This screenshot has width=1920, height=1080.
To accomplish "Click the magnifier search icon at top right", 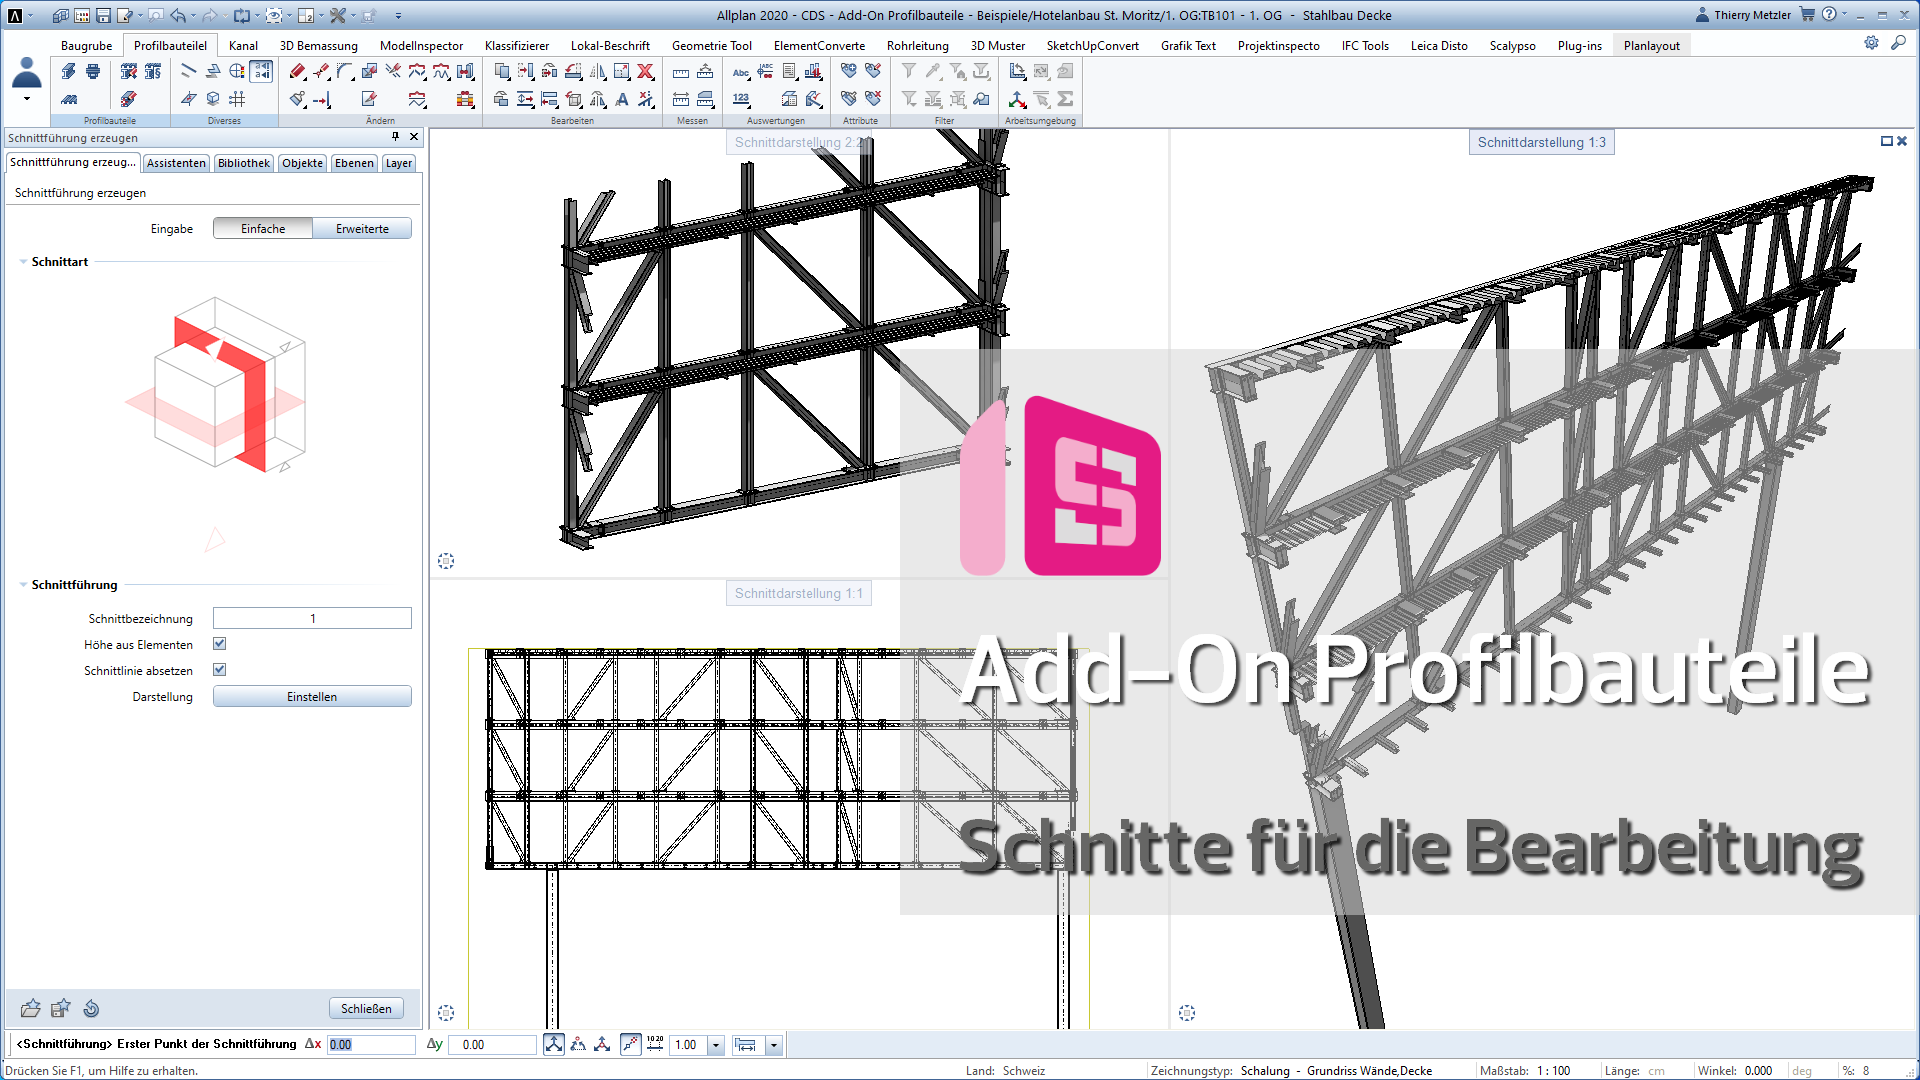I will coord(1898,43).
